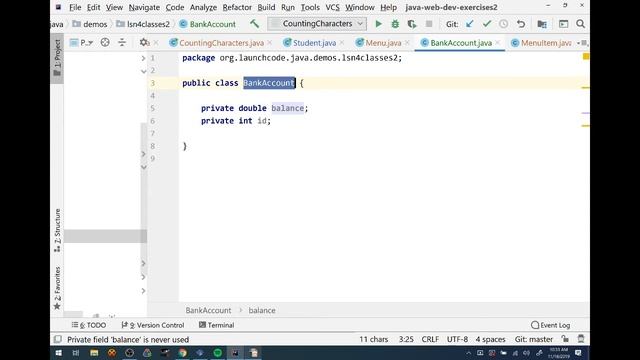
Task: Click the highlighted BankAccount class name in the code
Action: (x=269, y=83)
